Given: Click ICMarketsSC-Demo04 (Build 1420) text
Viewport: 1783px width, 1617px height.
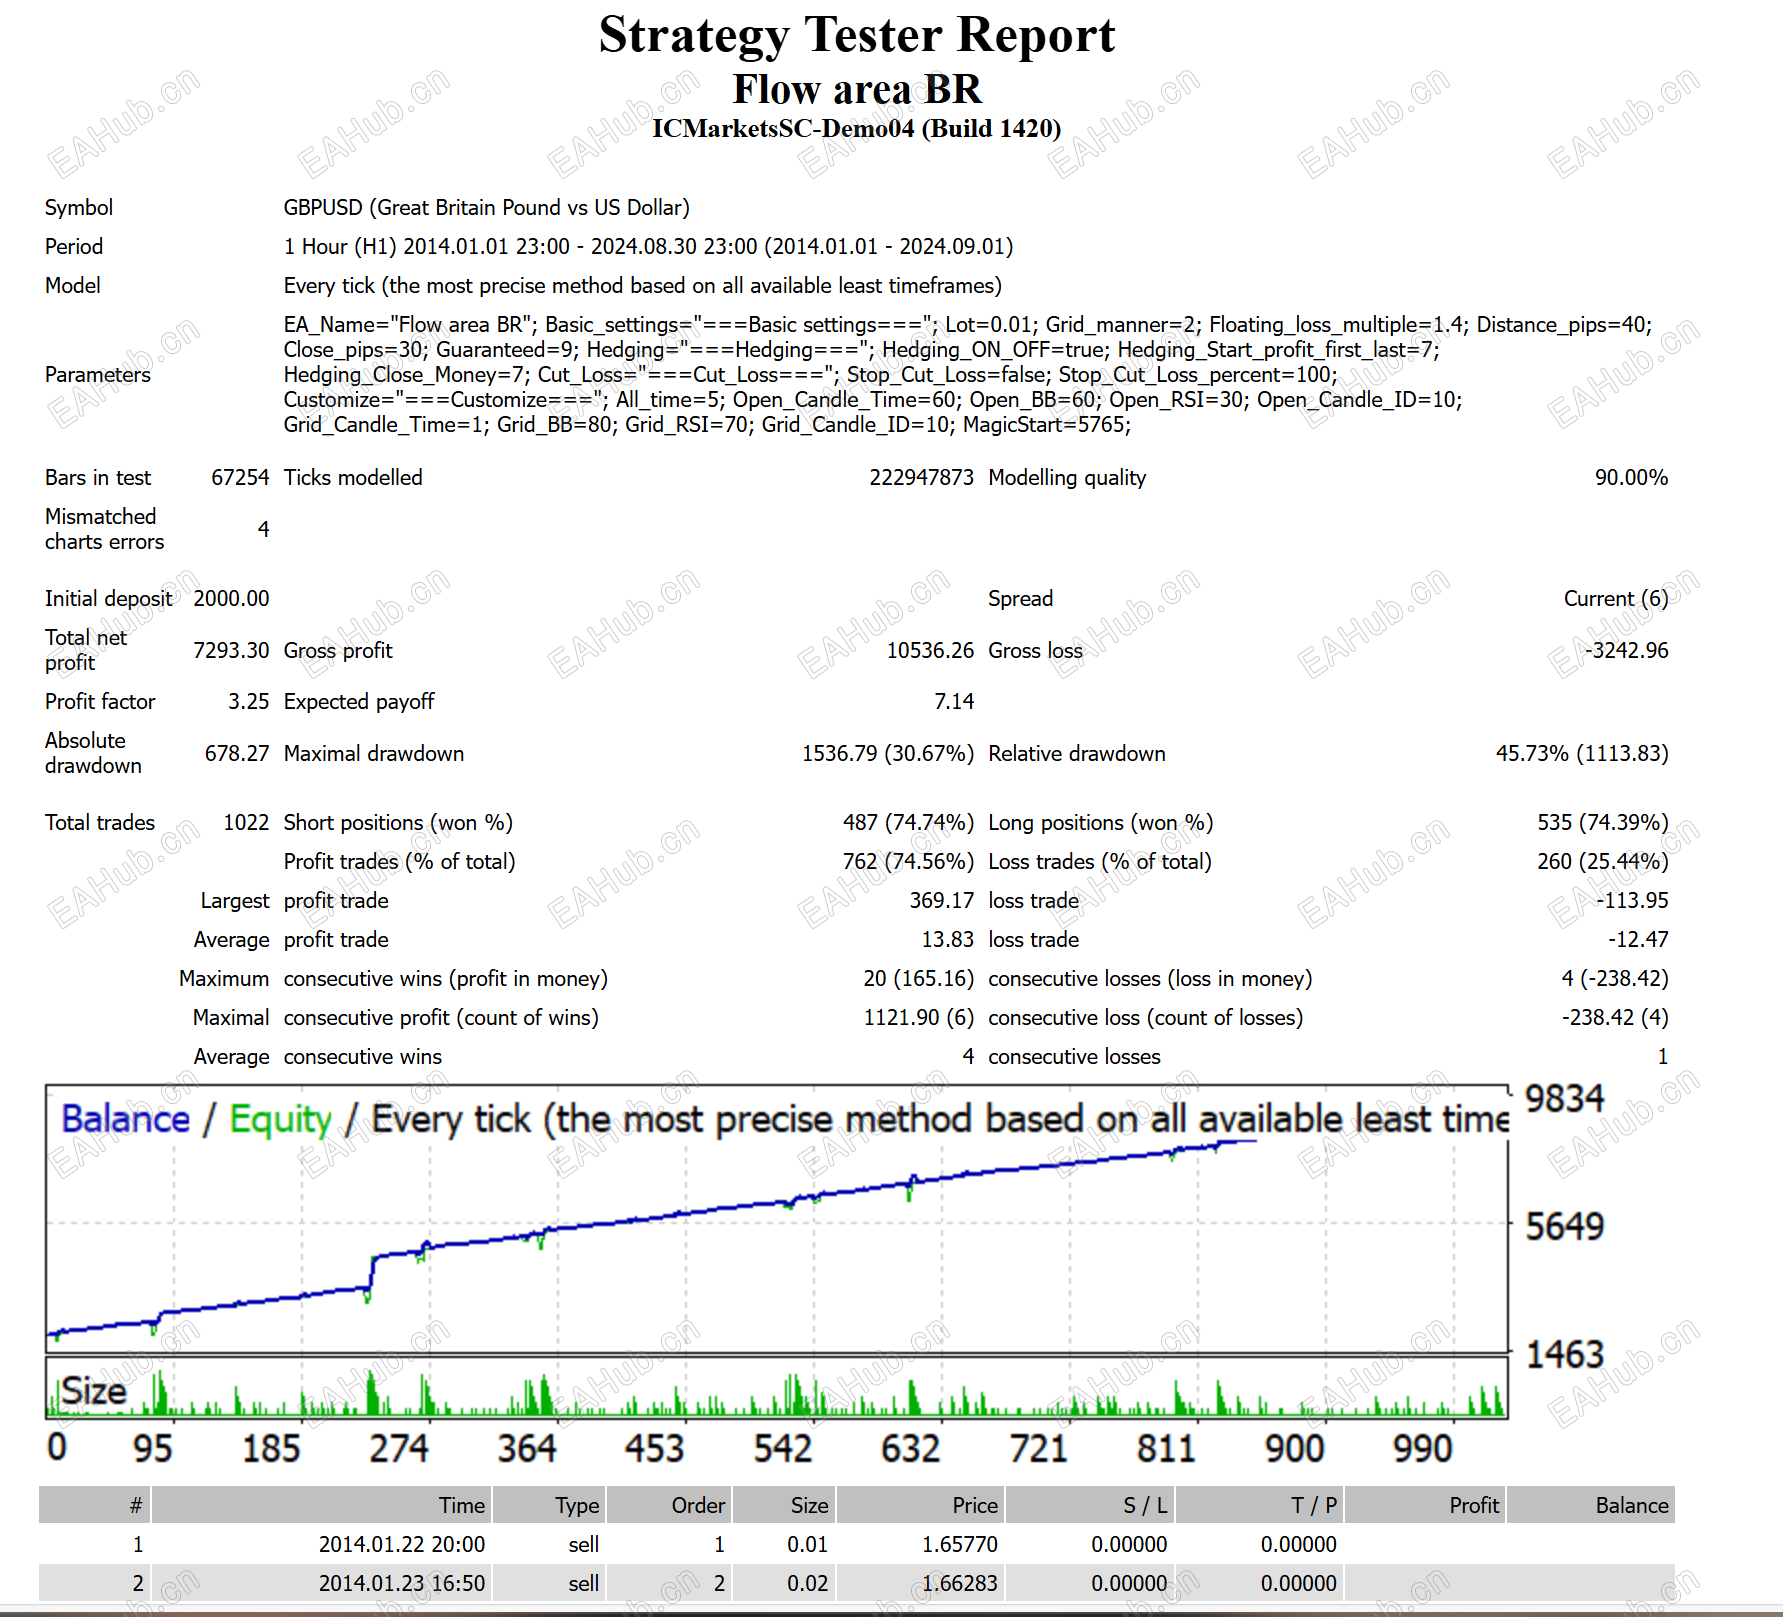Looking at the screenshot, I should pyautogui.click(x=857, y=129).
